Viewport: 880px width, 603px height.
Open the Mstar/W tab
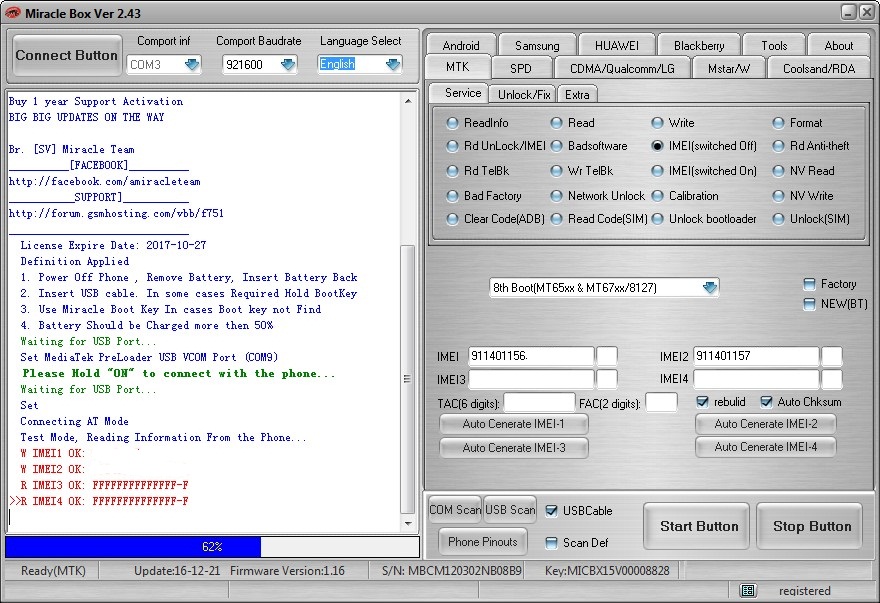click(728, 68)
